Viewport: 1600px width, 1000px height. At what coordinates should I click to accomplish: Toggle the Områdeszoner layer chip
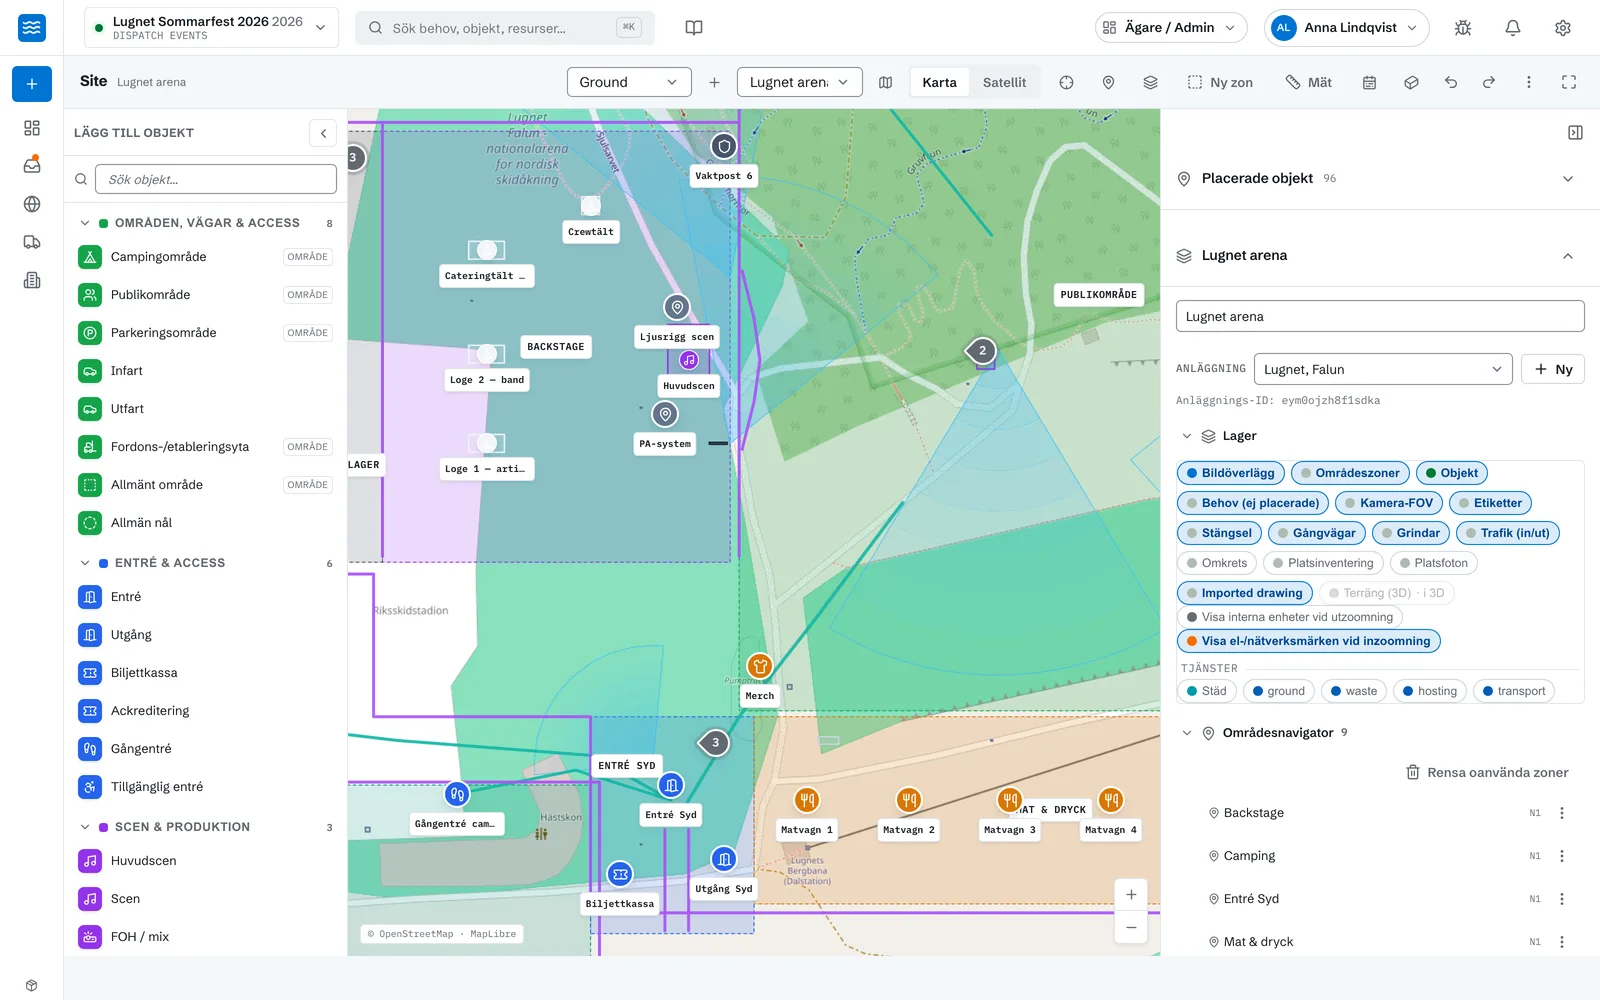[x=1350, y=473]
